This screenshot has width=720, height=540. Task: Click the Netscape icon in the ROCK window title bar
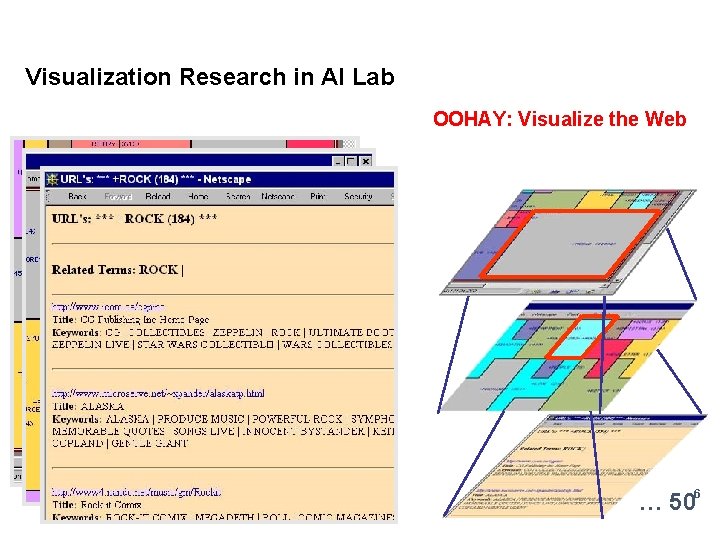[x=53, y=179]
